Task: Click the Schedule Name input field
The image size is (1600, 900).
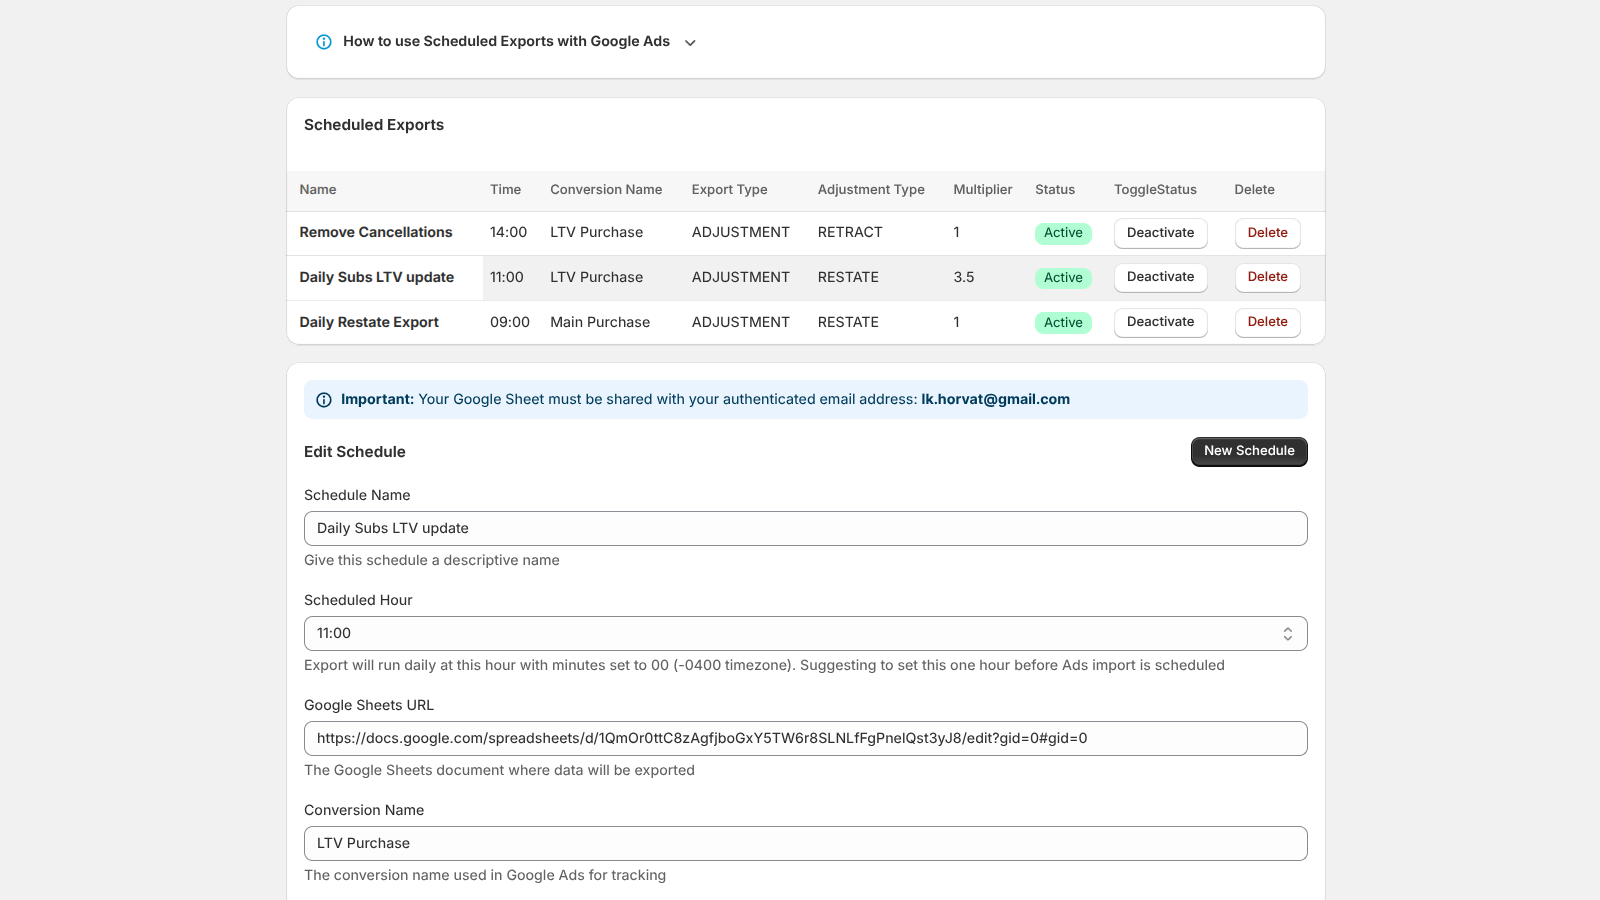Action: pos(806,528)
